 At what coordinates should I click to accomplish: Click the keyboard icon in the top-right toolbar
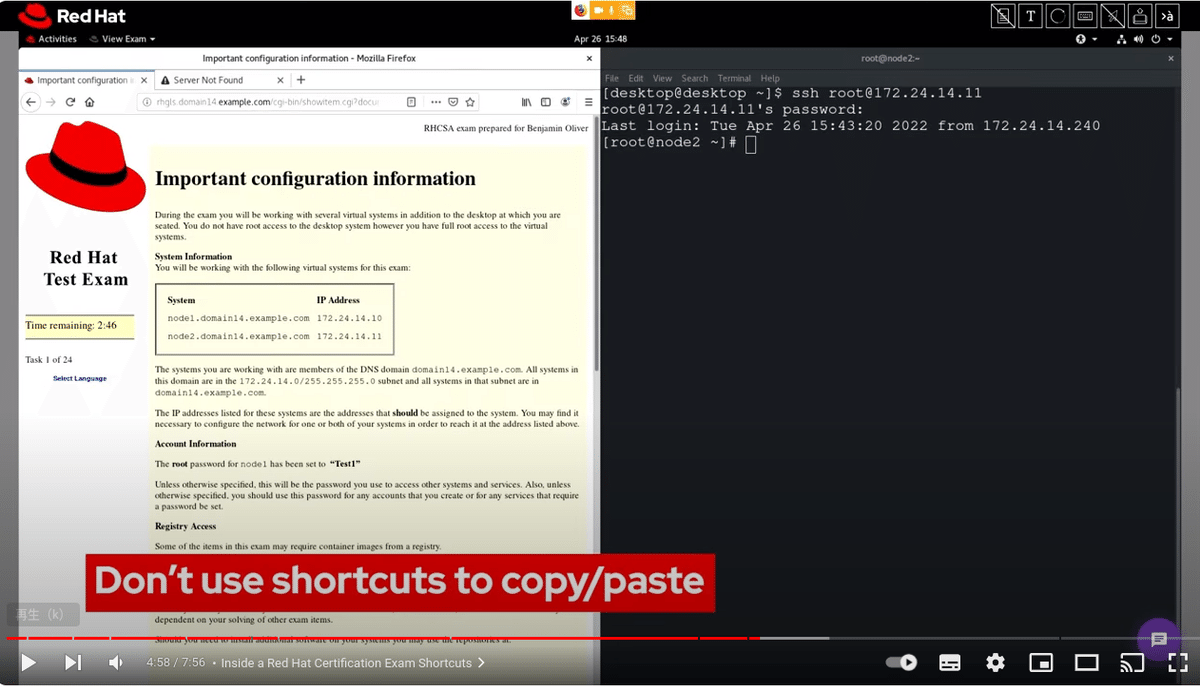1085,16
